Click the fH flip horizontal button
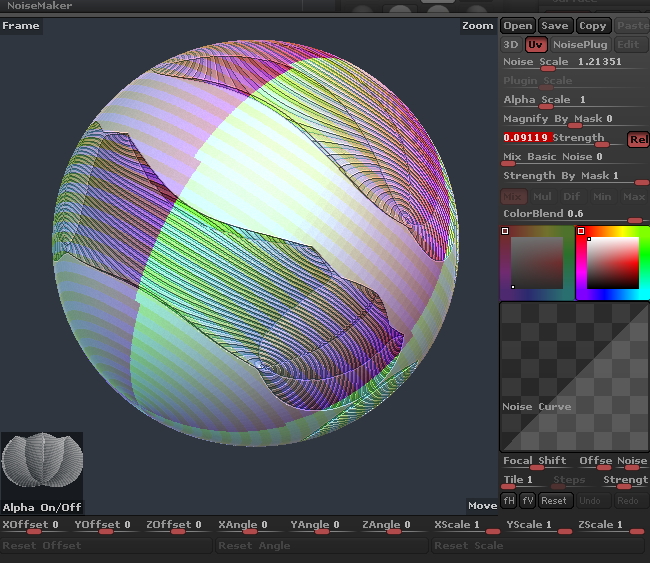The width and height of the screenshot is (650, 563). 509,500
